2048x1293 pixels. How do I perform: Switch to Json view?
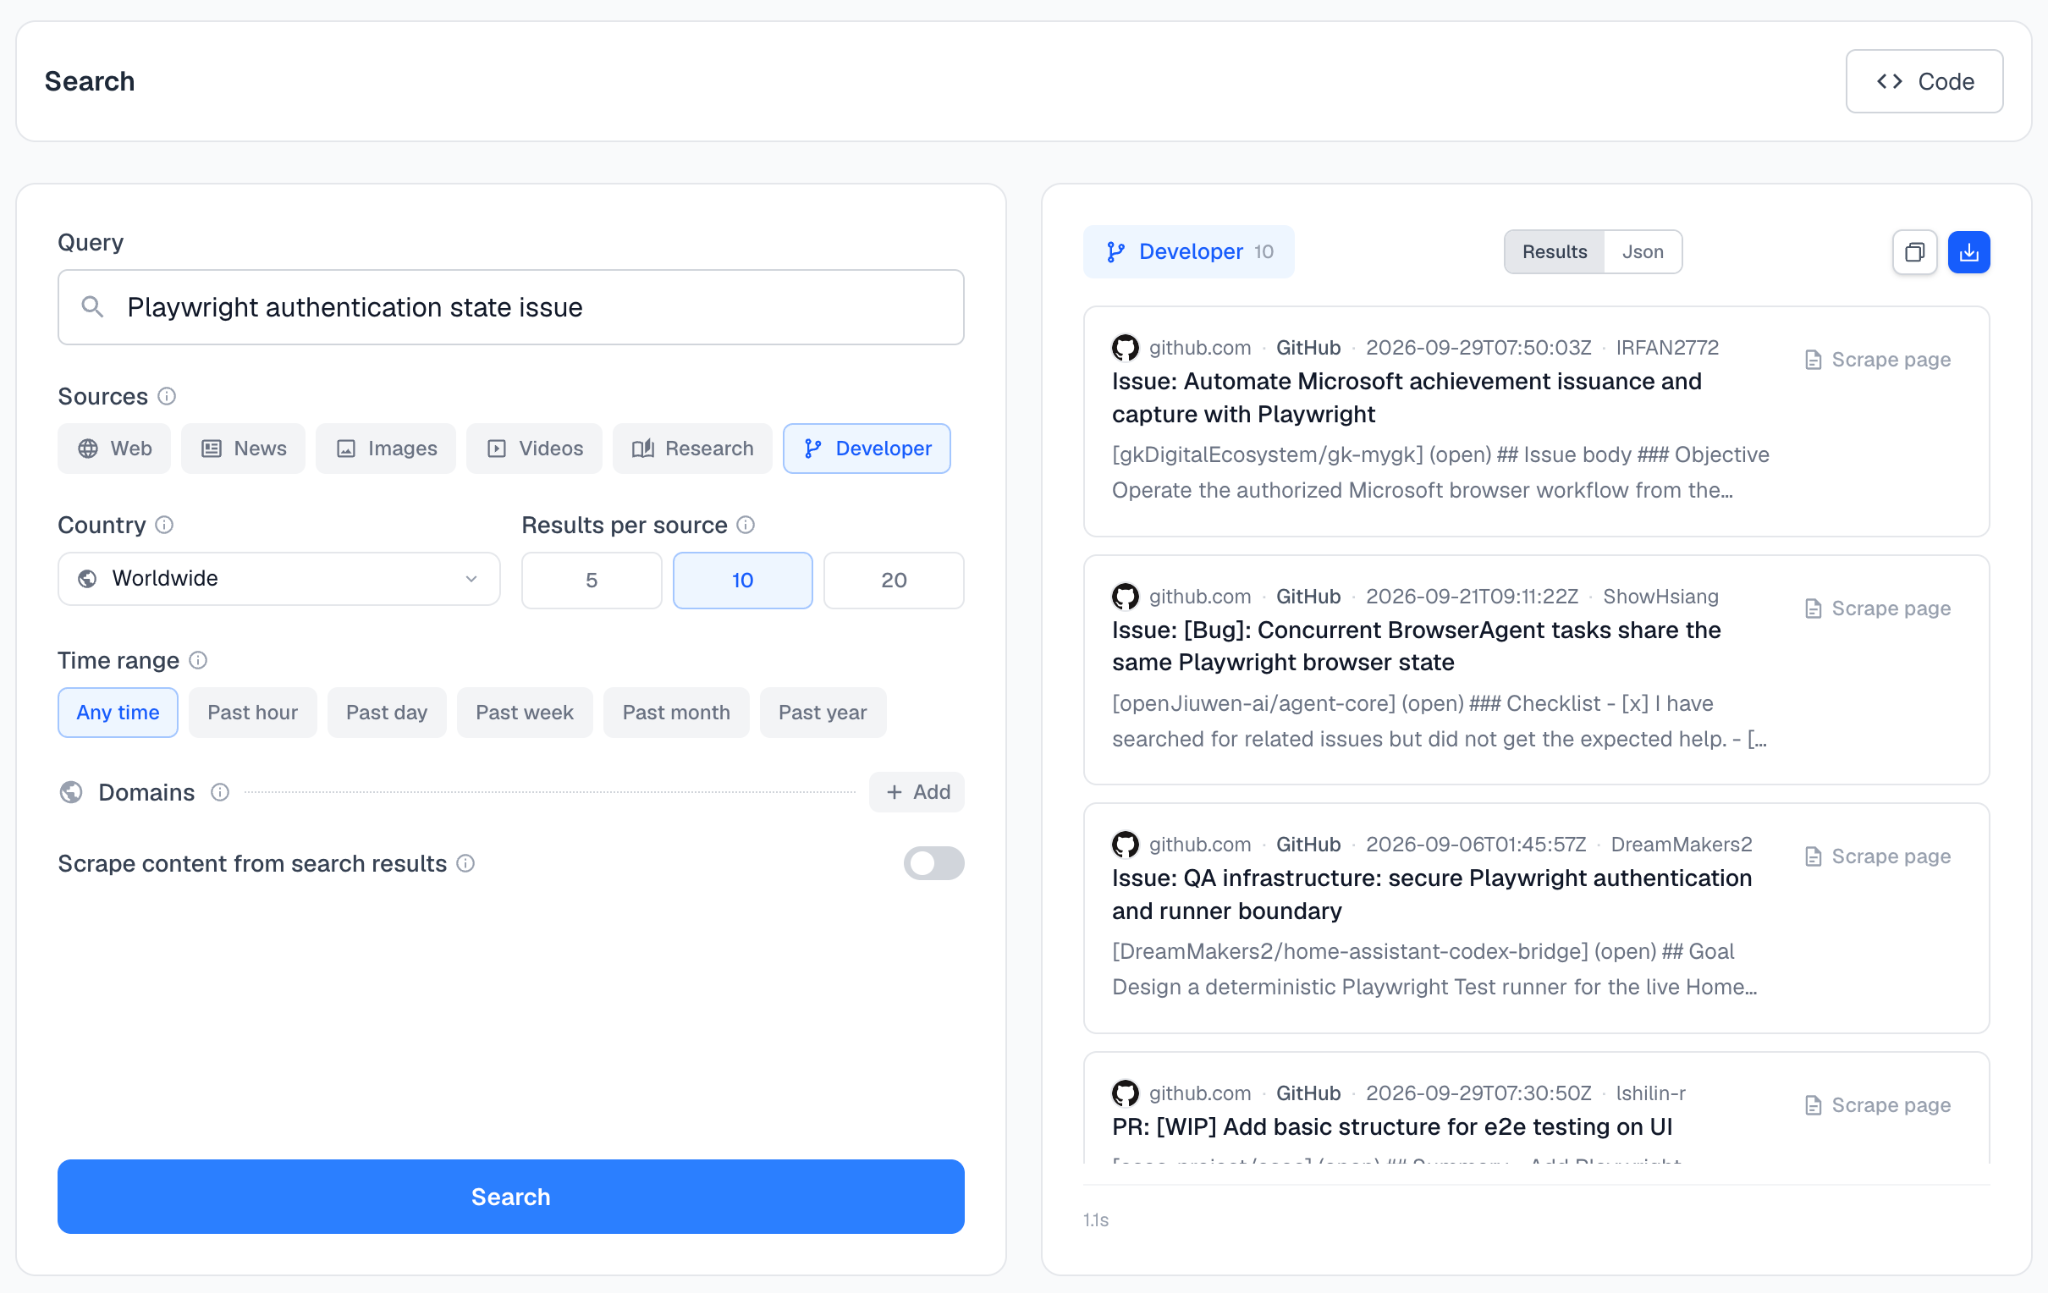(1643, 252)
